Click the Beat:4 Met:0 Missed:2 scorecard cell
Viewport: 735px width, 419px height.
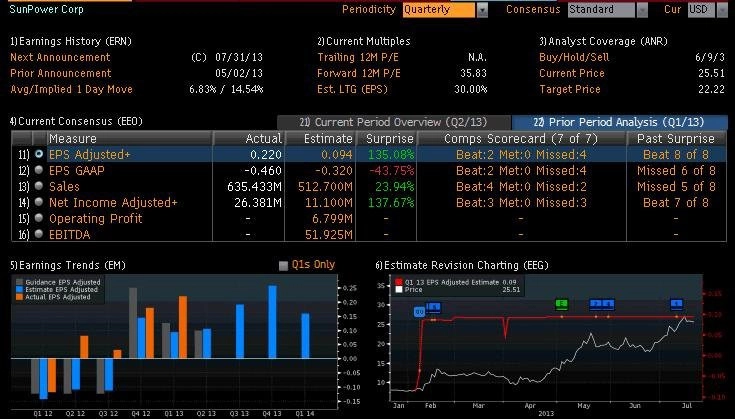[521, 187]
